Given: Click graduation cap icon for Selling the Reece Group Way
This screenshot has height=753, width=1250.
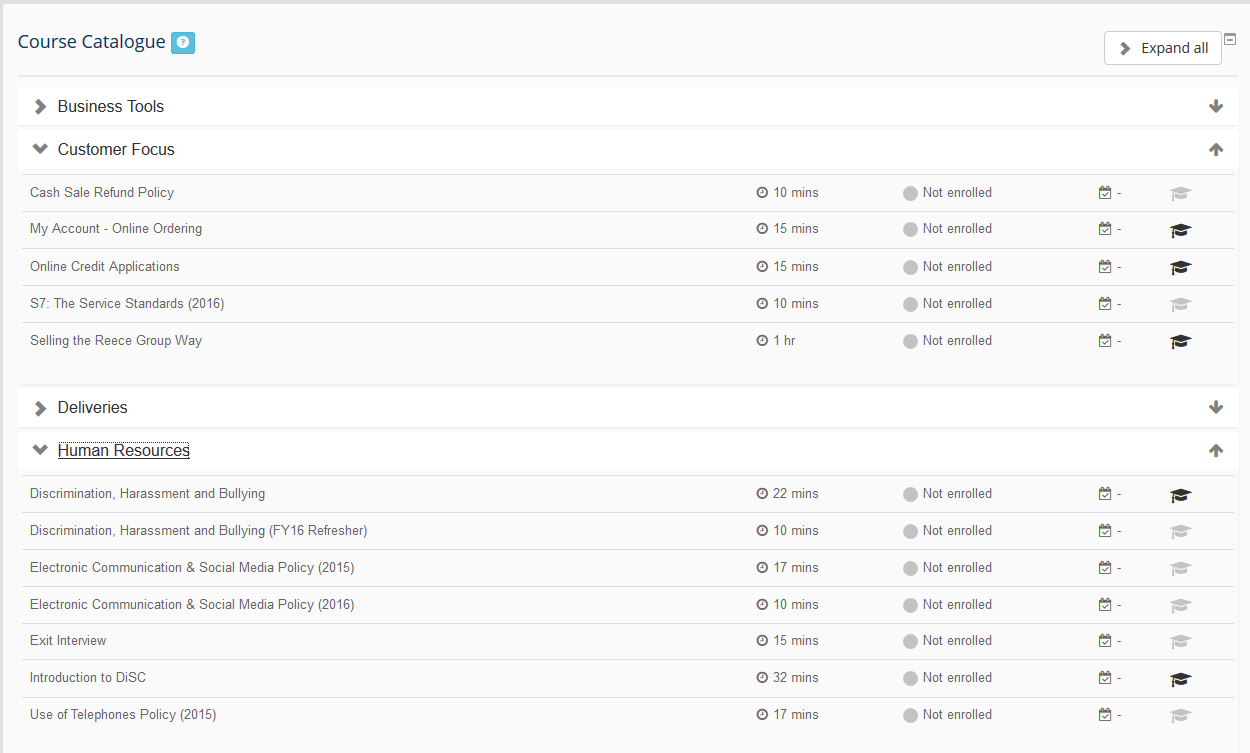Looking at the screenshot, I should pyautogui.click(x=1180, y=341).
